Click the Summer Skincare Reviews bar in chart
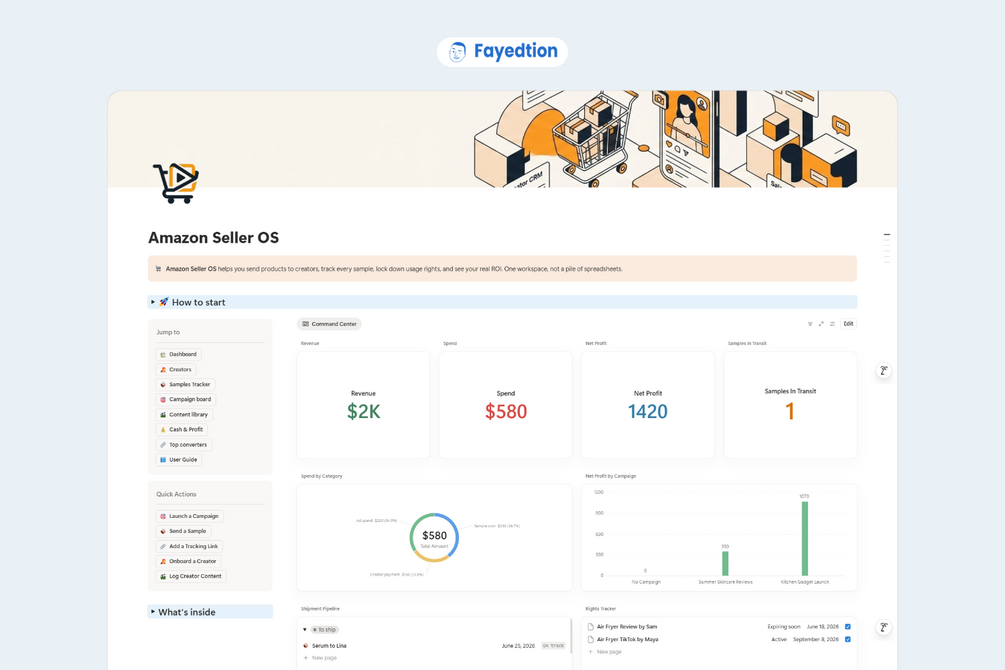1005x670 pixels. coord(726,564)
